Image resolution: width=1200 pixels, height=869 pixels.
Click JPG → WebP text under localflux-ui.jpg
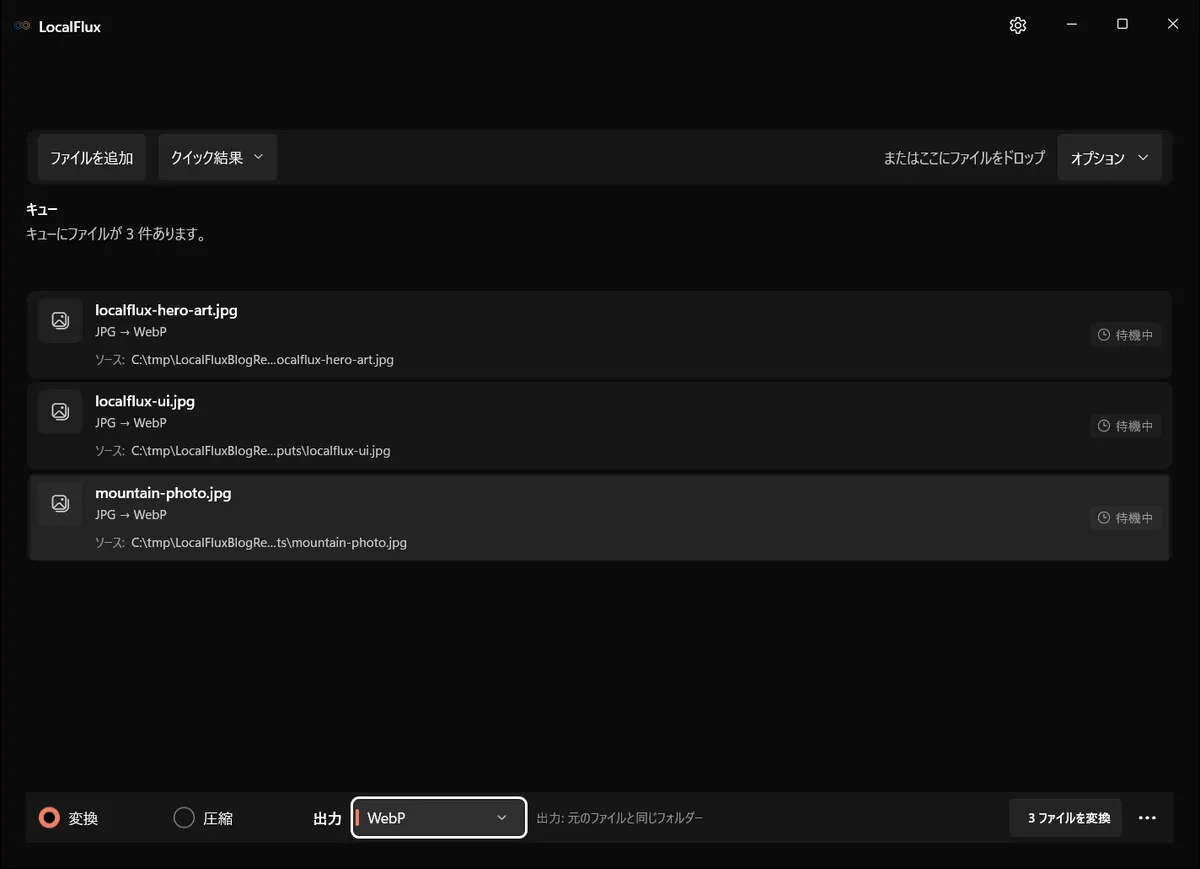click(130, 423)
